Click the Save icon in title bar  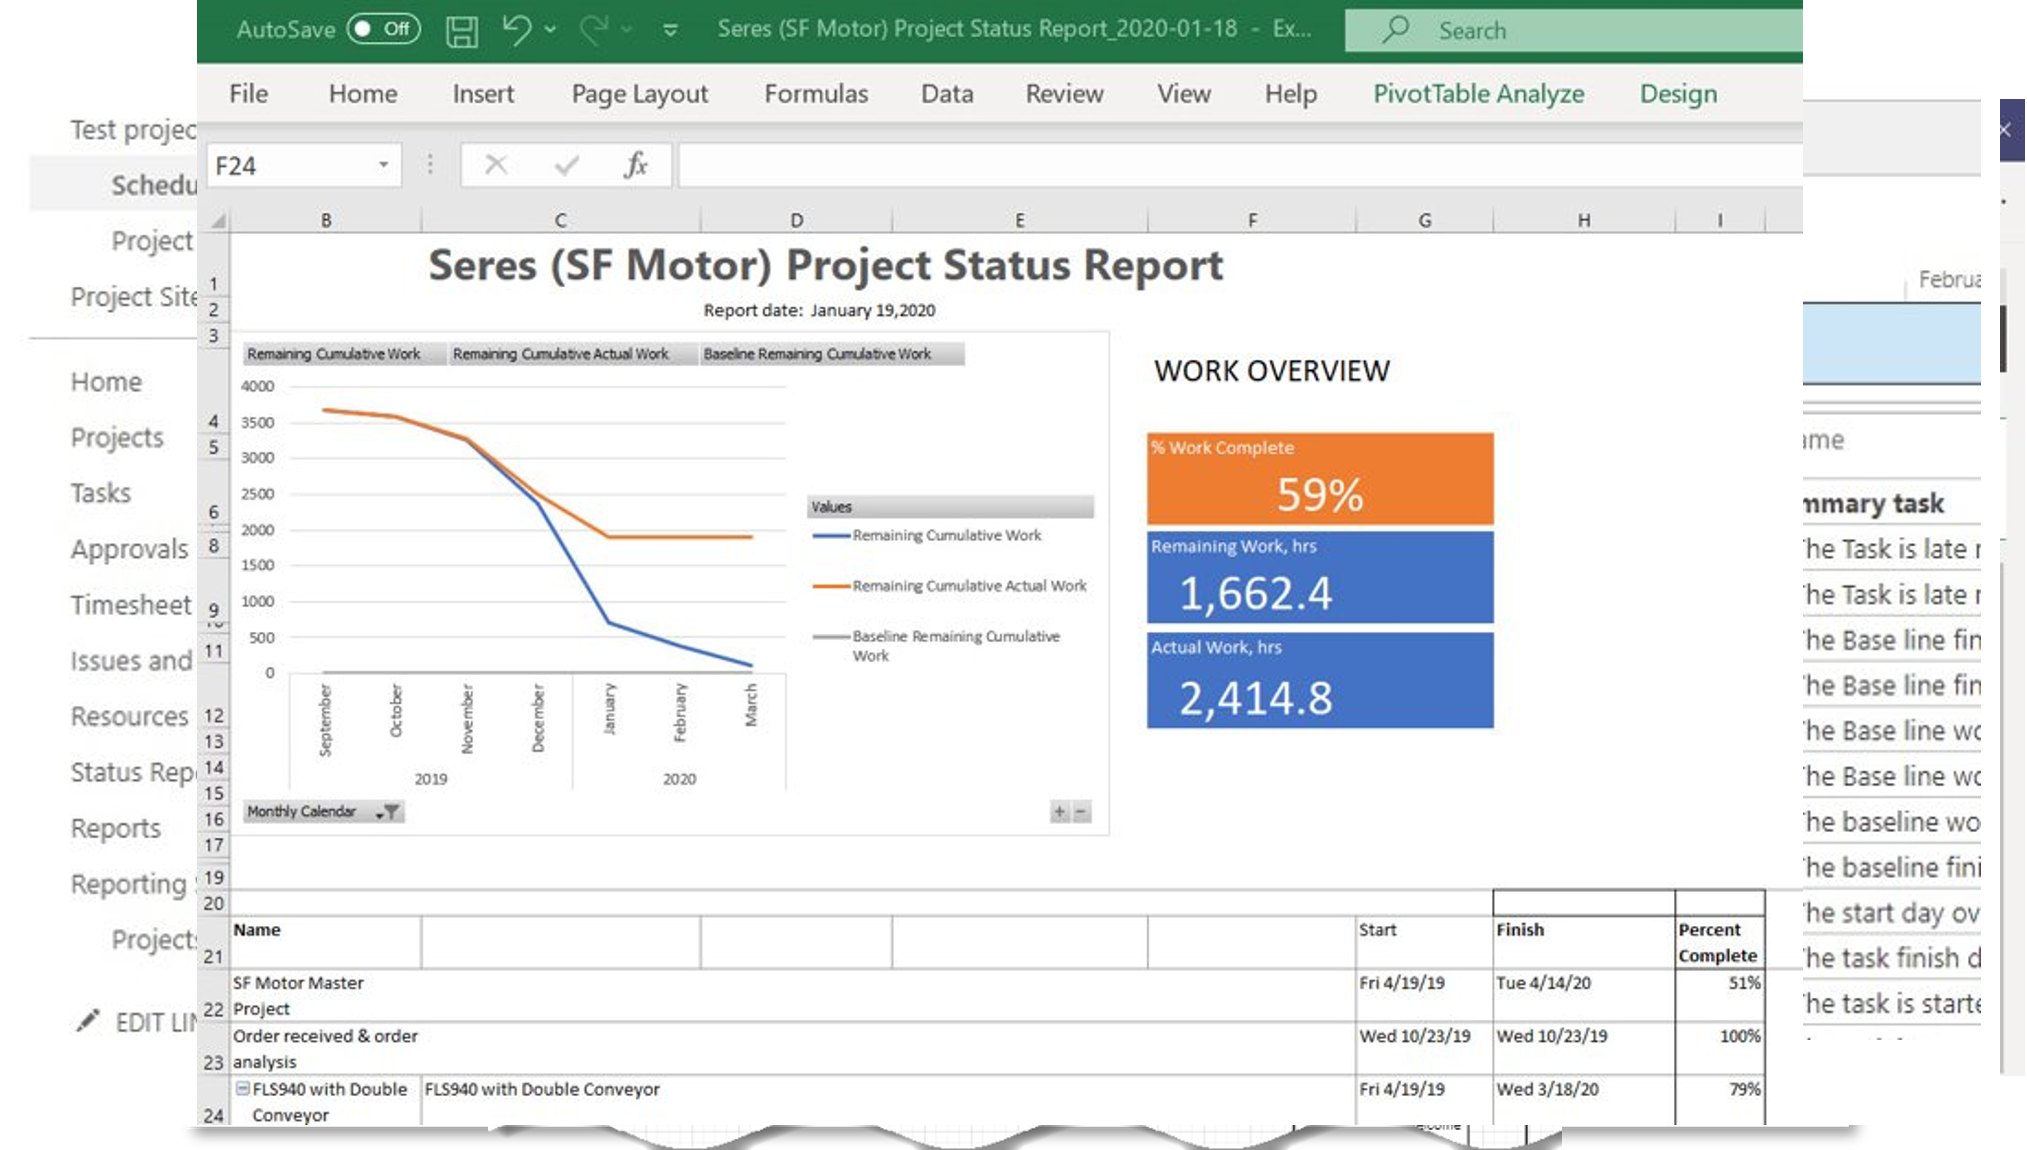tap(461, 31)
